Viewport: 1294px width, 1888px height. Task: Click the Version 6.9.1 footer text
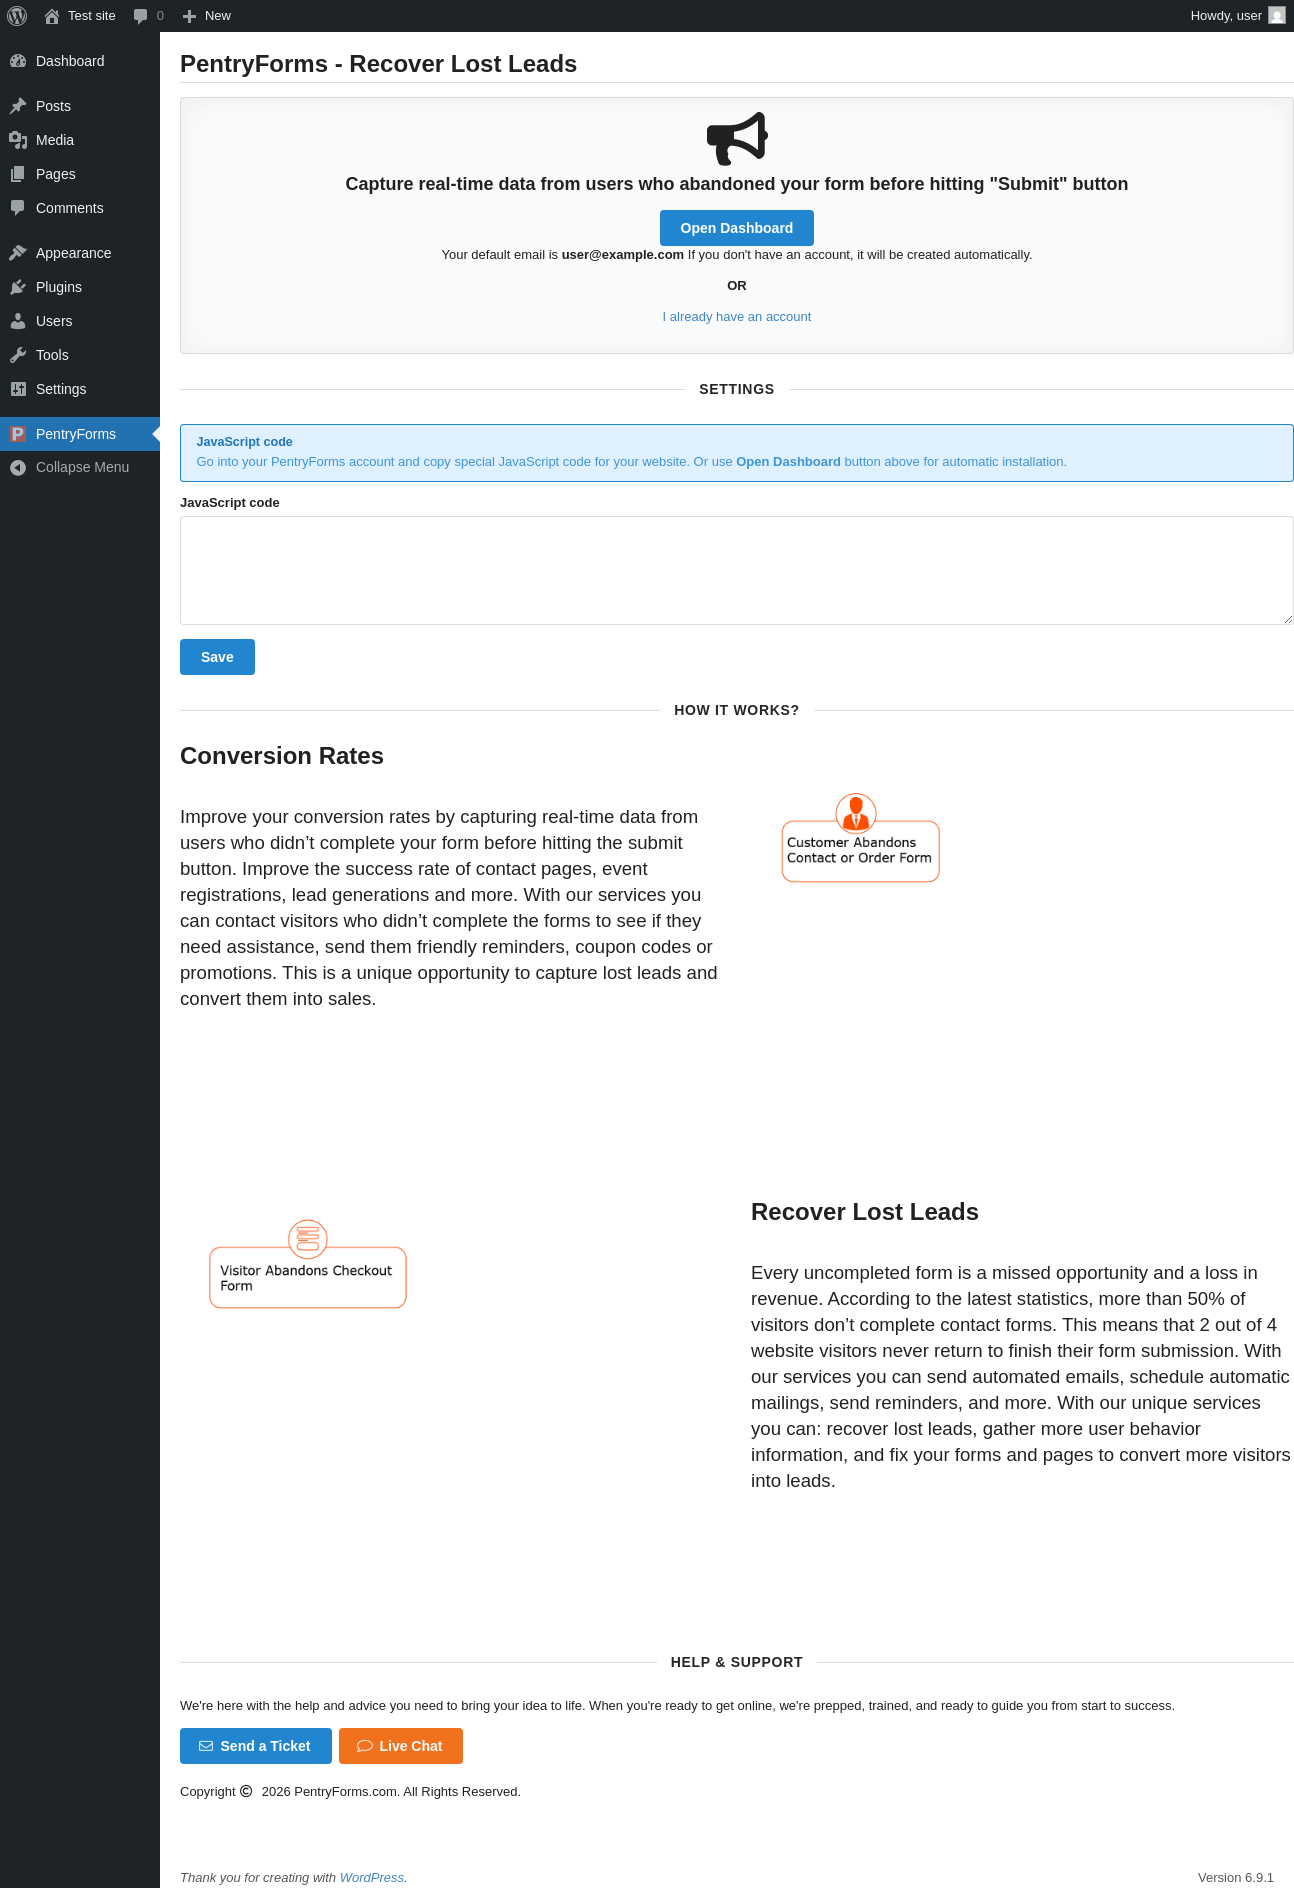coord(1236,1878)
